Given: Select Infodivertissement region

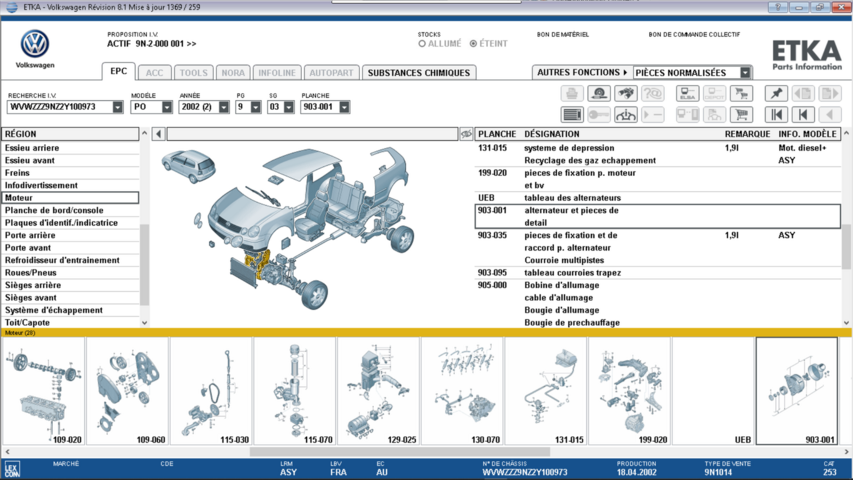Looking at the screenshot, I should [x=71, y=185].
